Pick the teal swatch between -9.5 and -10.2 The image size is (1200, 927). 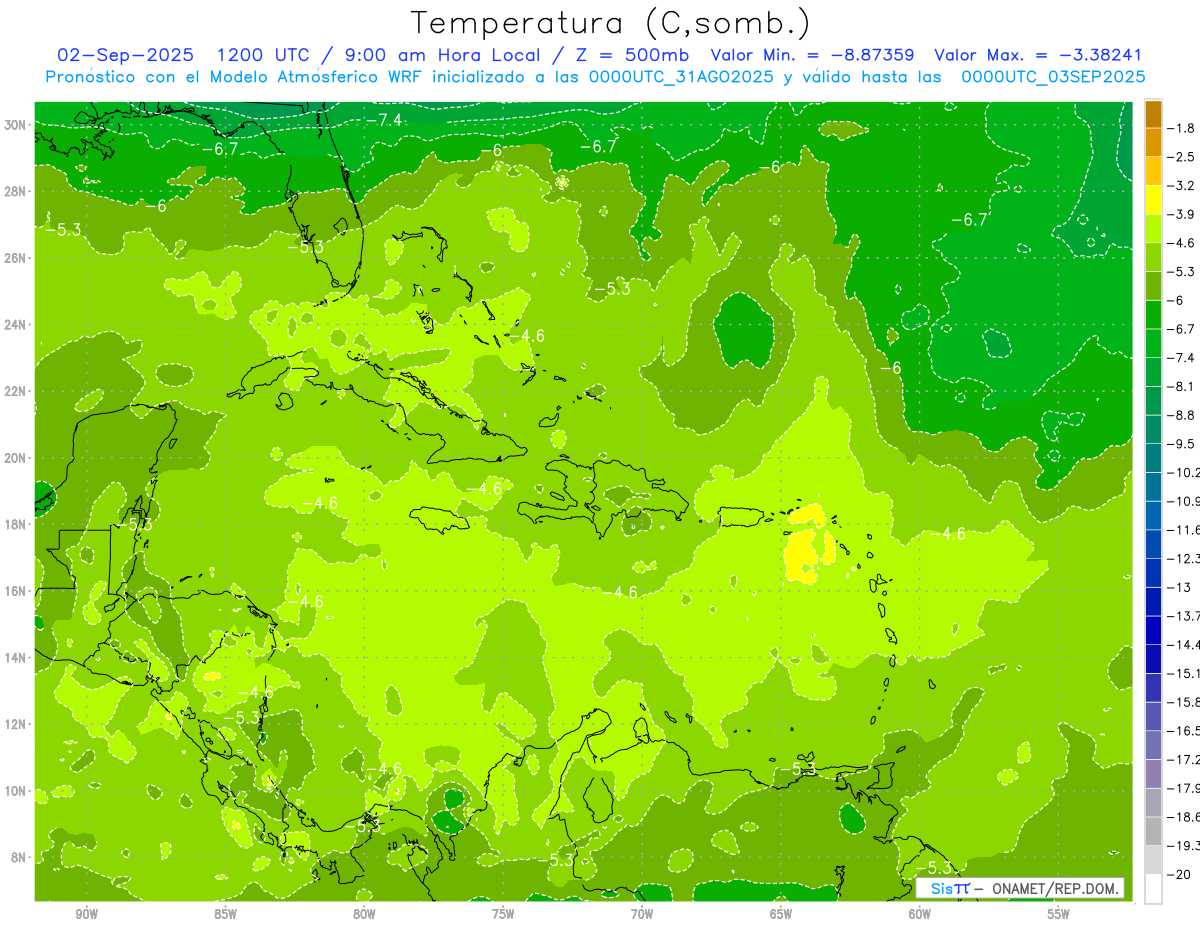(1153, 458)
